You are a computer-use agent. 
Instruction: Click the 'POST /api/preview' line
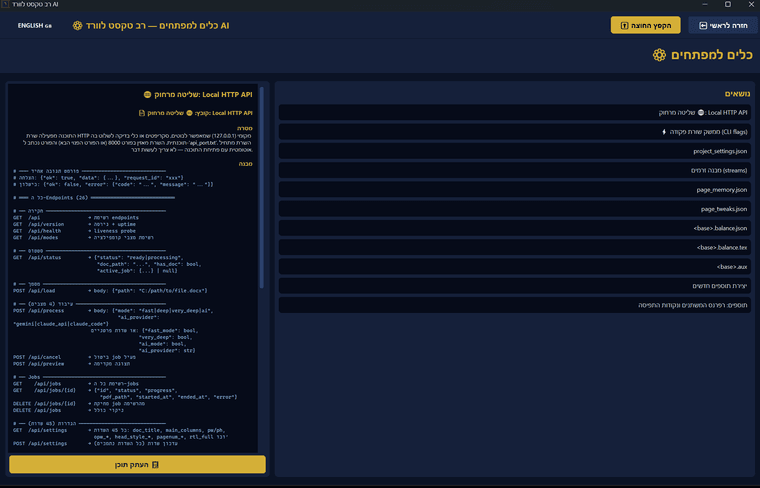(71, 363)
